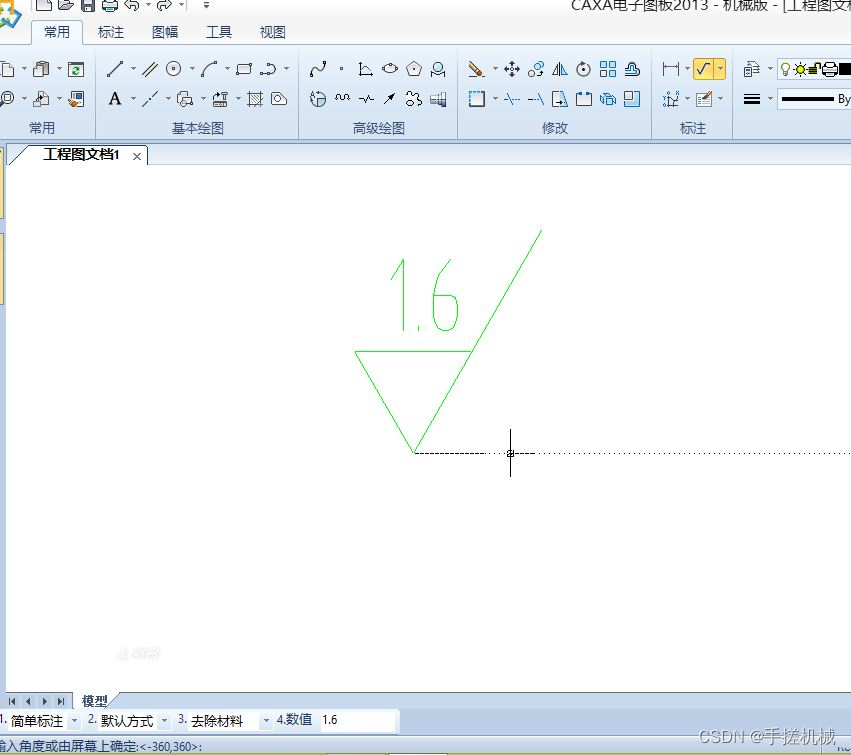The height and width of the screenshot is (755, 851).
Task: Switch to the 常用 ribbon tab
Action: point(56,33)
